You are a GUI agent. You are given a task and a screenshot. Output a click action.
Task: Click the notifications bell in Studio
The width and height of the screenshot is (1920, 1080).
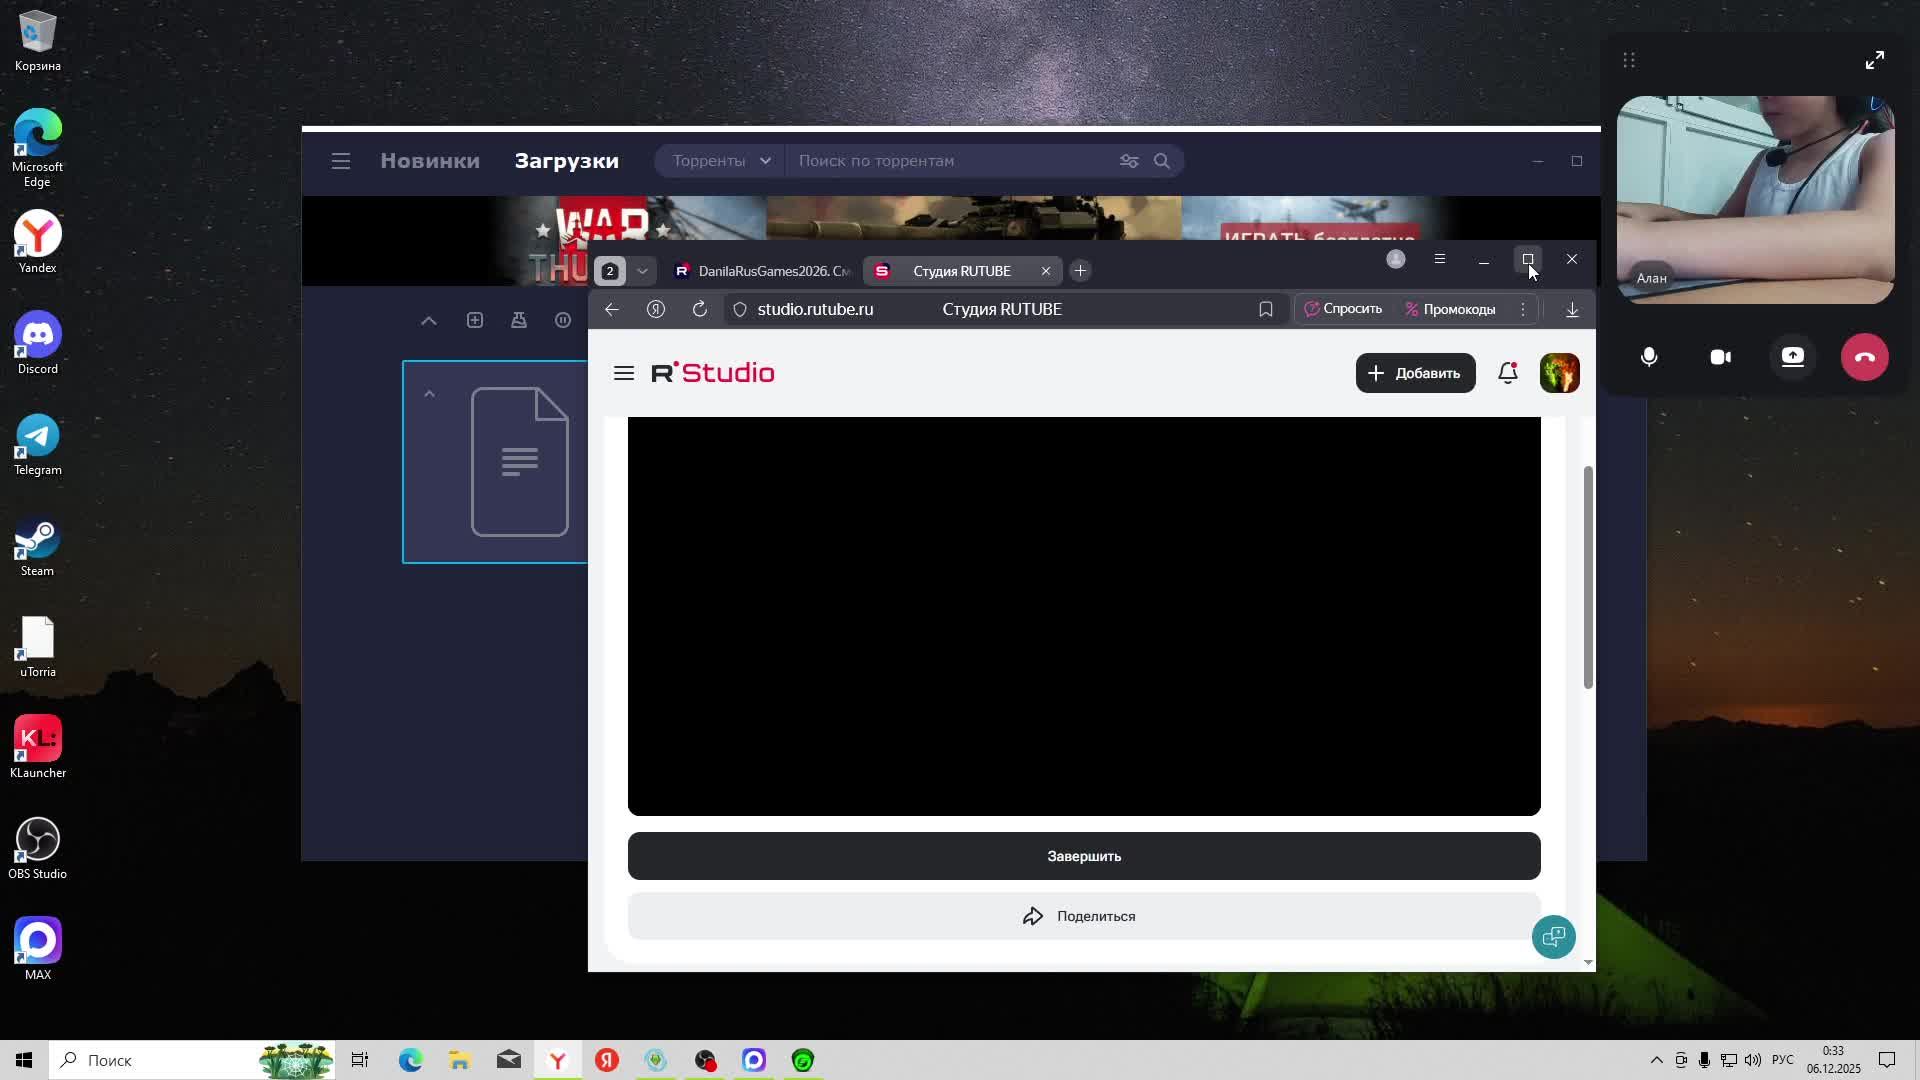(1507, 373)
